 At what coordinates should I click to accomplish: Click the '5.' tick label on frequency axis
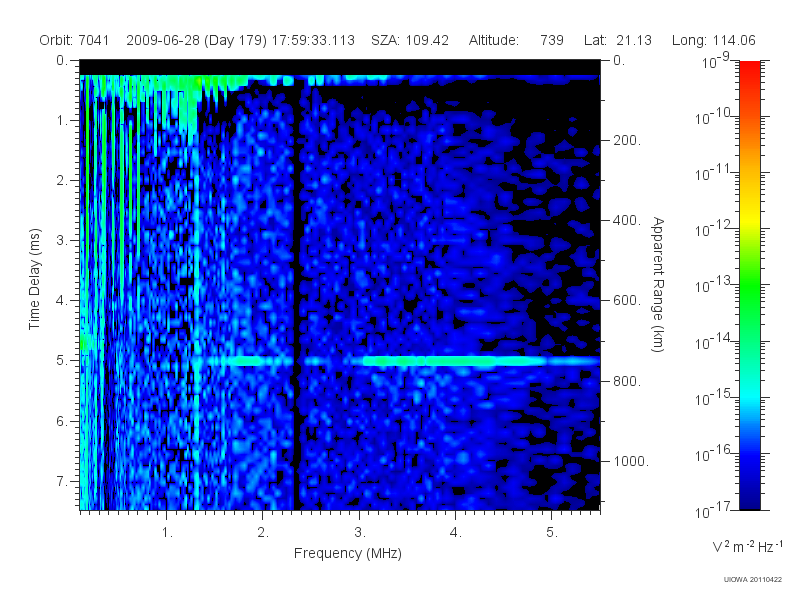552,533
